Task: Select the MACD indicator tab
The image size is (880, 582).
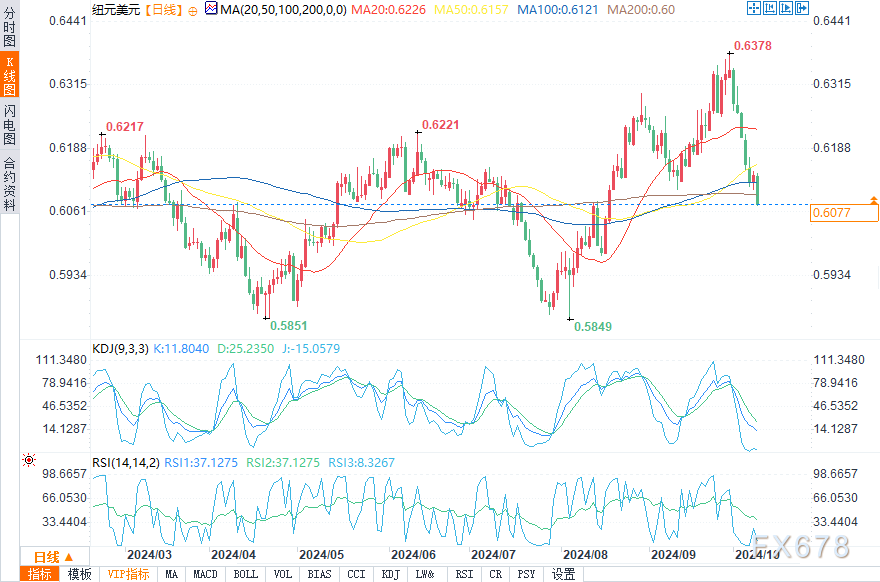Action: pos(205,574)
